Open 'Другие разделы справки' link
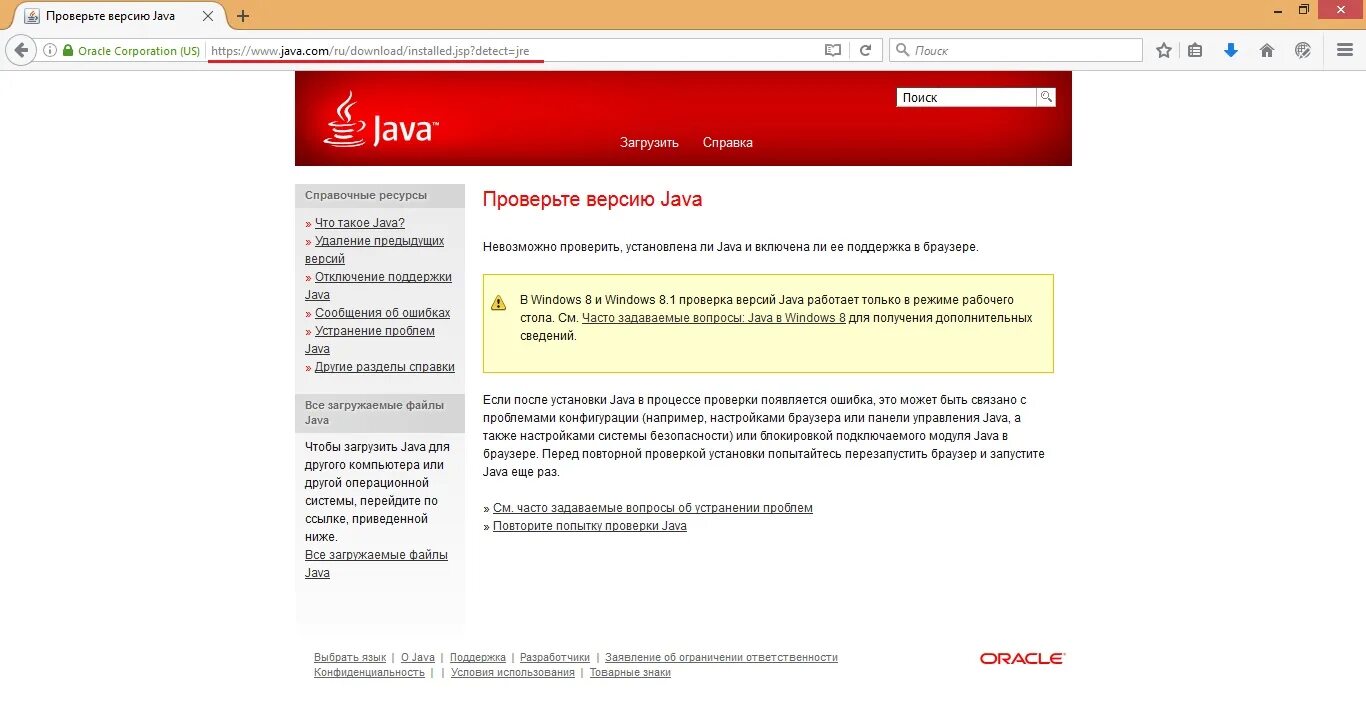 click(385, 367)
